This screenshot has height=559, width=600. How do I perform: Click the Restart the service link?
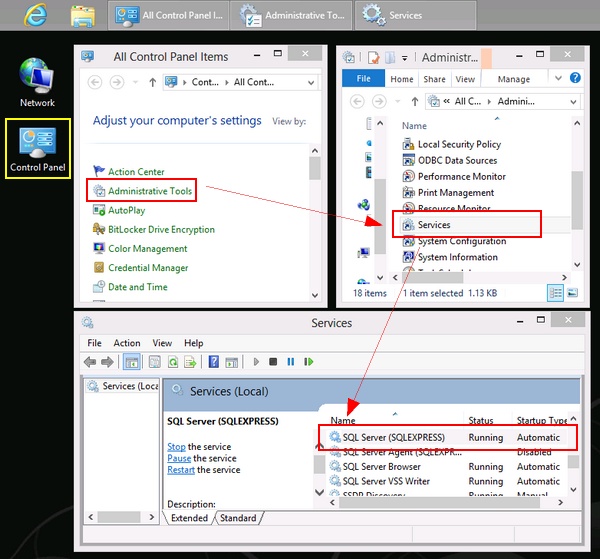[x=181, y=470]
